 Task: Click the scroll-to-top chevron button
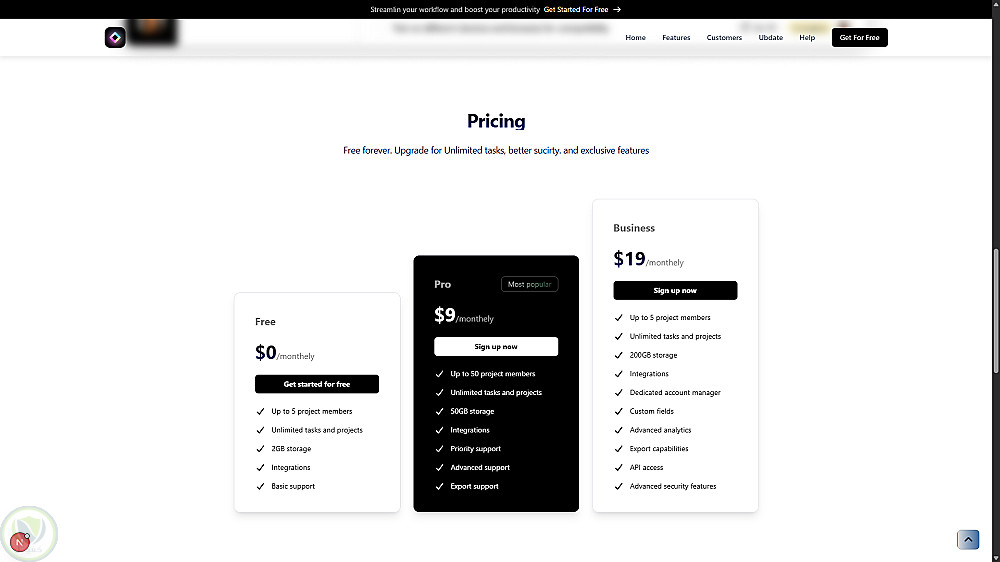(x=968, y=540)
